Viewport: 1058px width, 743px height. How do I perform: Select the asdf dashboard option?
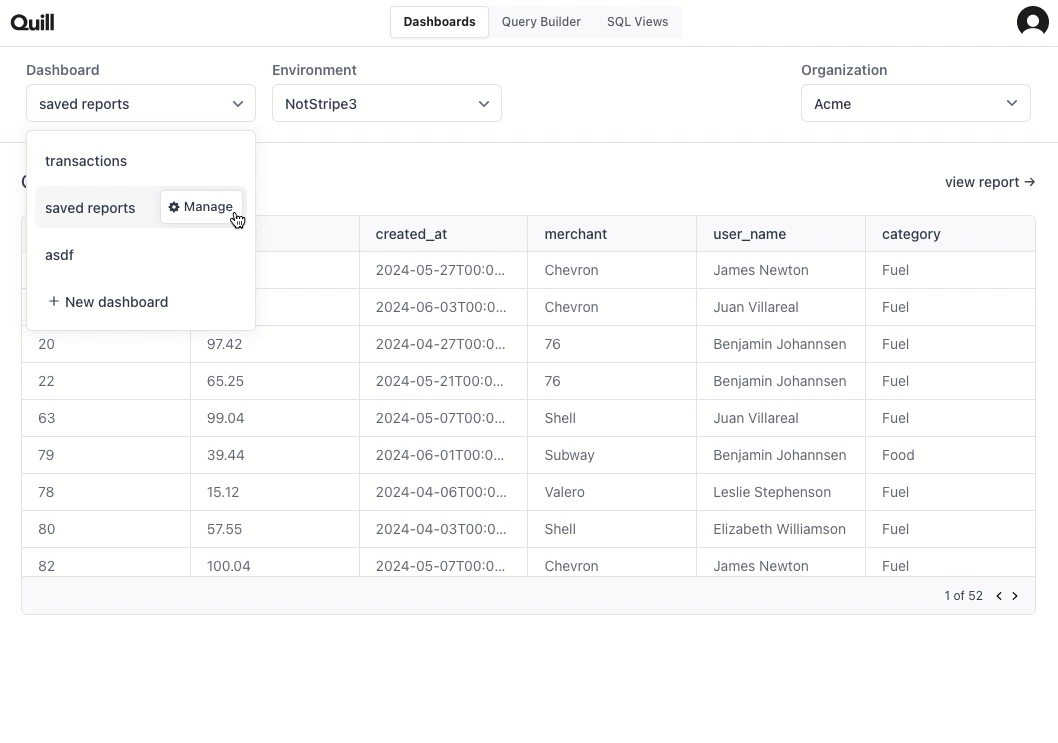click(141, 255)
